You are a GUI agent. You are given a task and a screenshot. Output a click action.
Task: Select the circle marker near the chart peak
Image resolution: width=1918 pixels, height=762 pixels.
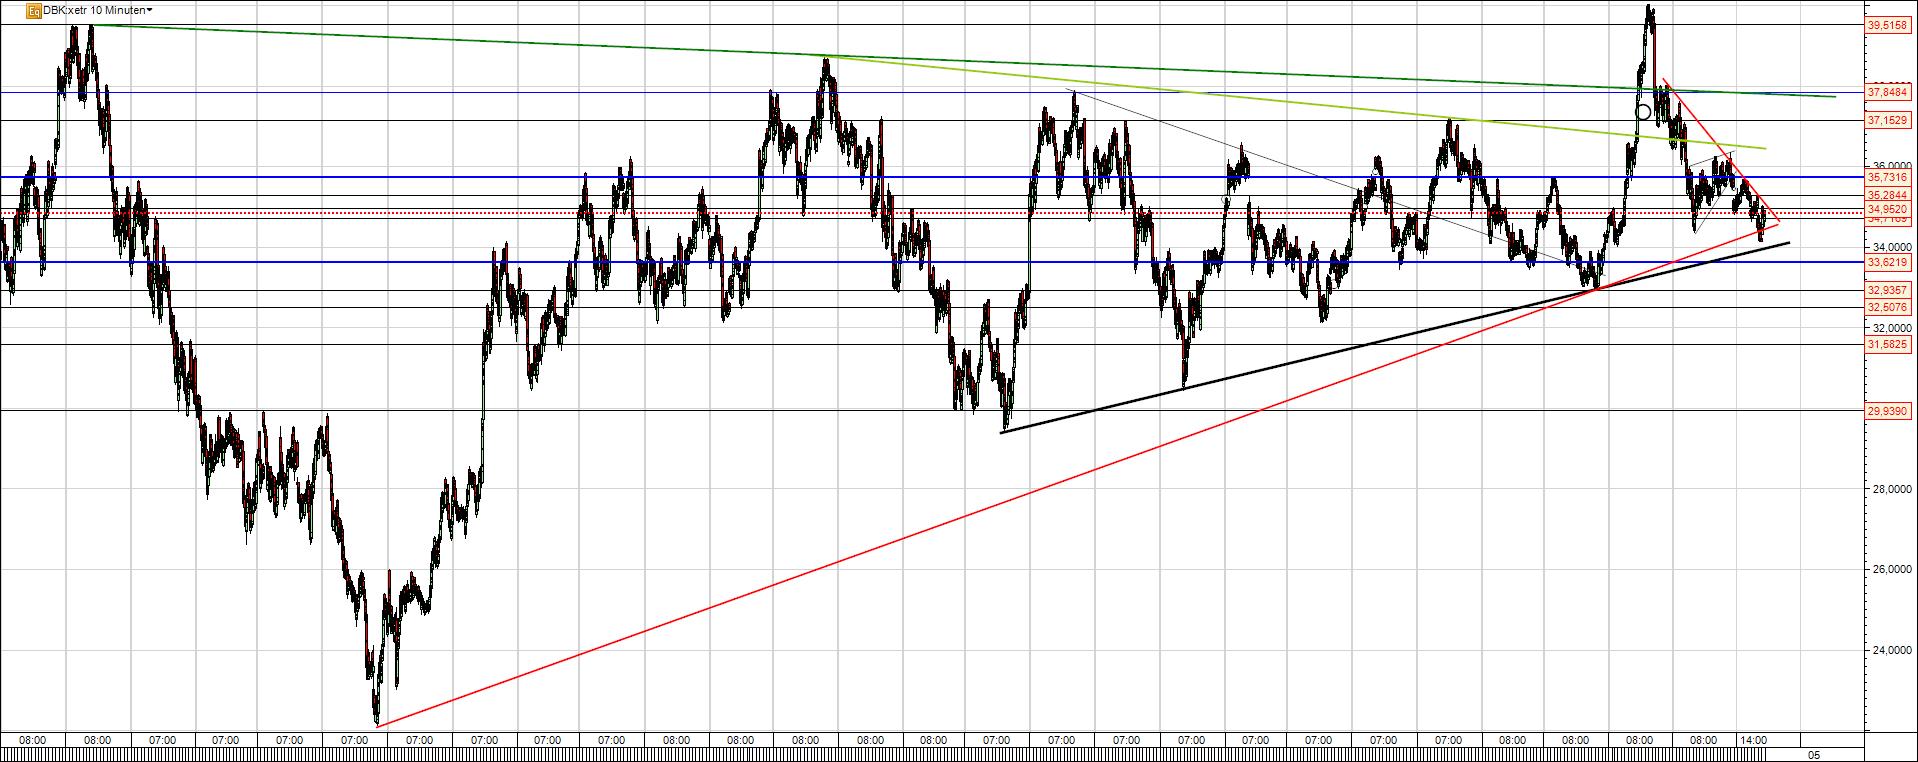point(1643,112)
